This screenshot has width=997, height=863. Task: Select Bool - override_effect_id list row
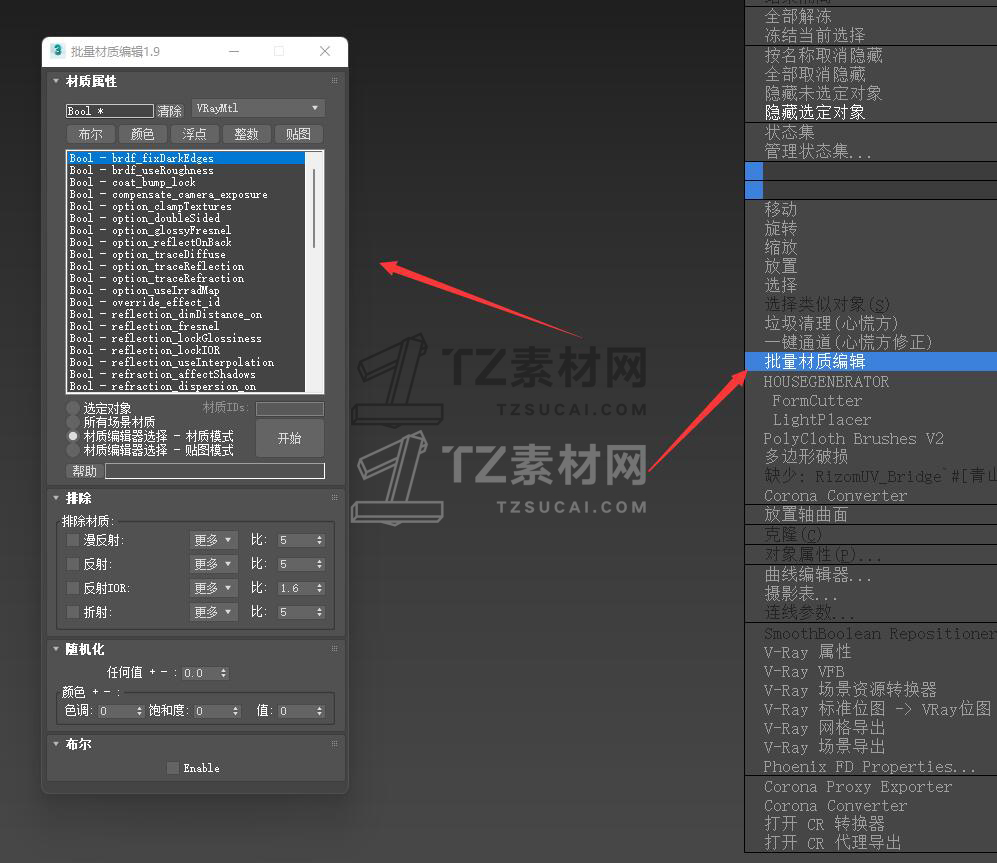186,302
